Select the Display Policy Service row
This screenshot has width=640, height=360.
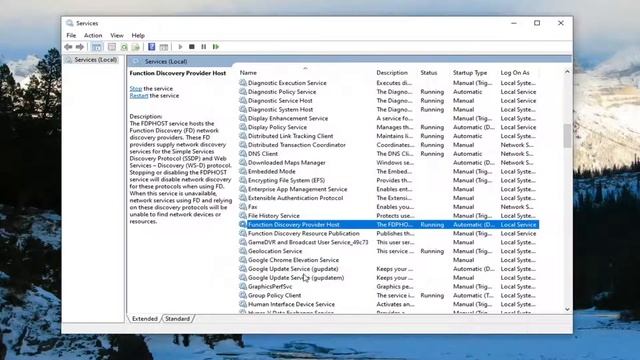point(388,127)
